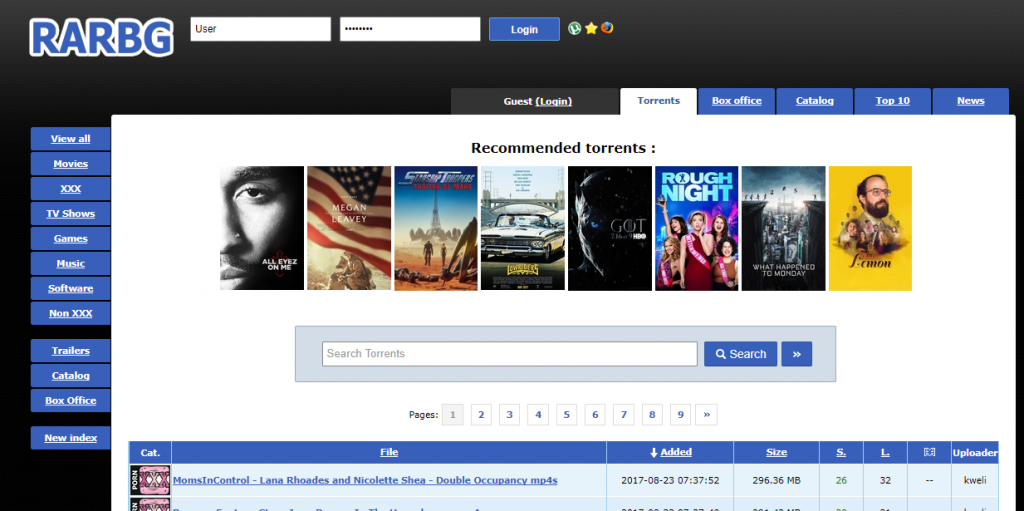The height and width of the screenshot is (511, 1024).
Task: Sort the list by Size column
Action: 776,452
